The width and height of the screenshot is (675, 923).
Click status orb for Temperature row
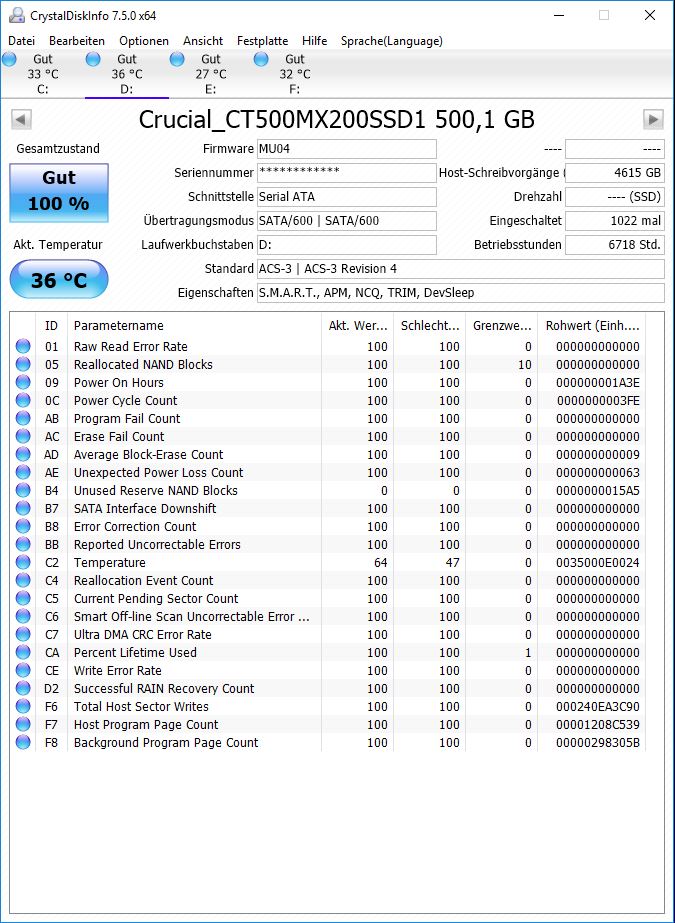pos(23,562)
